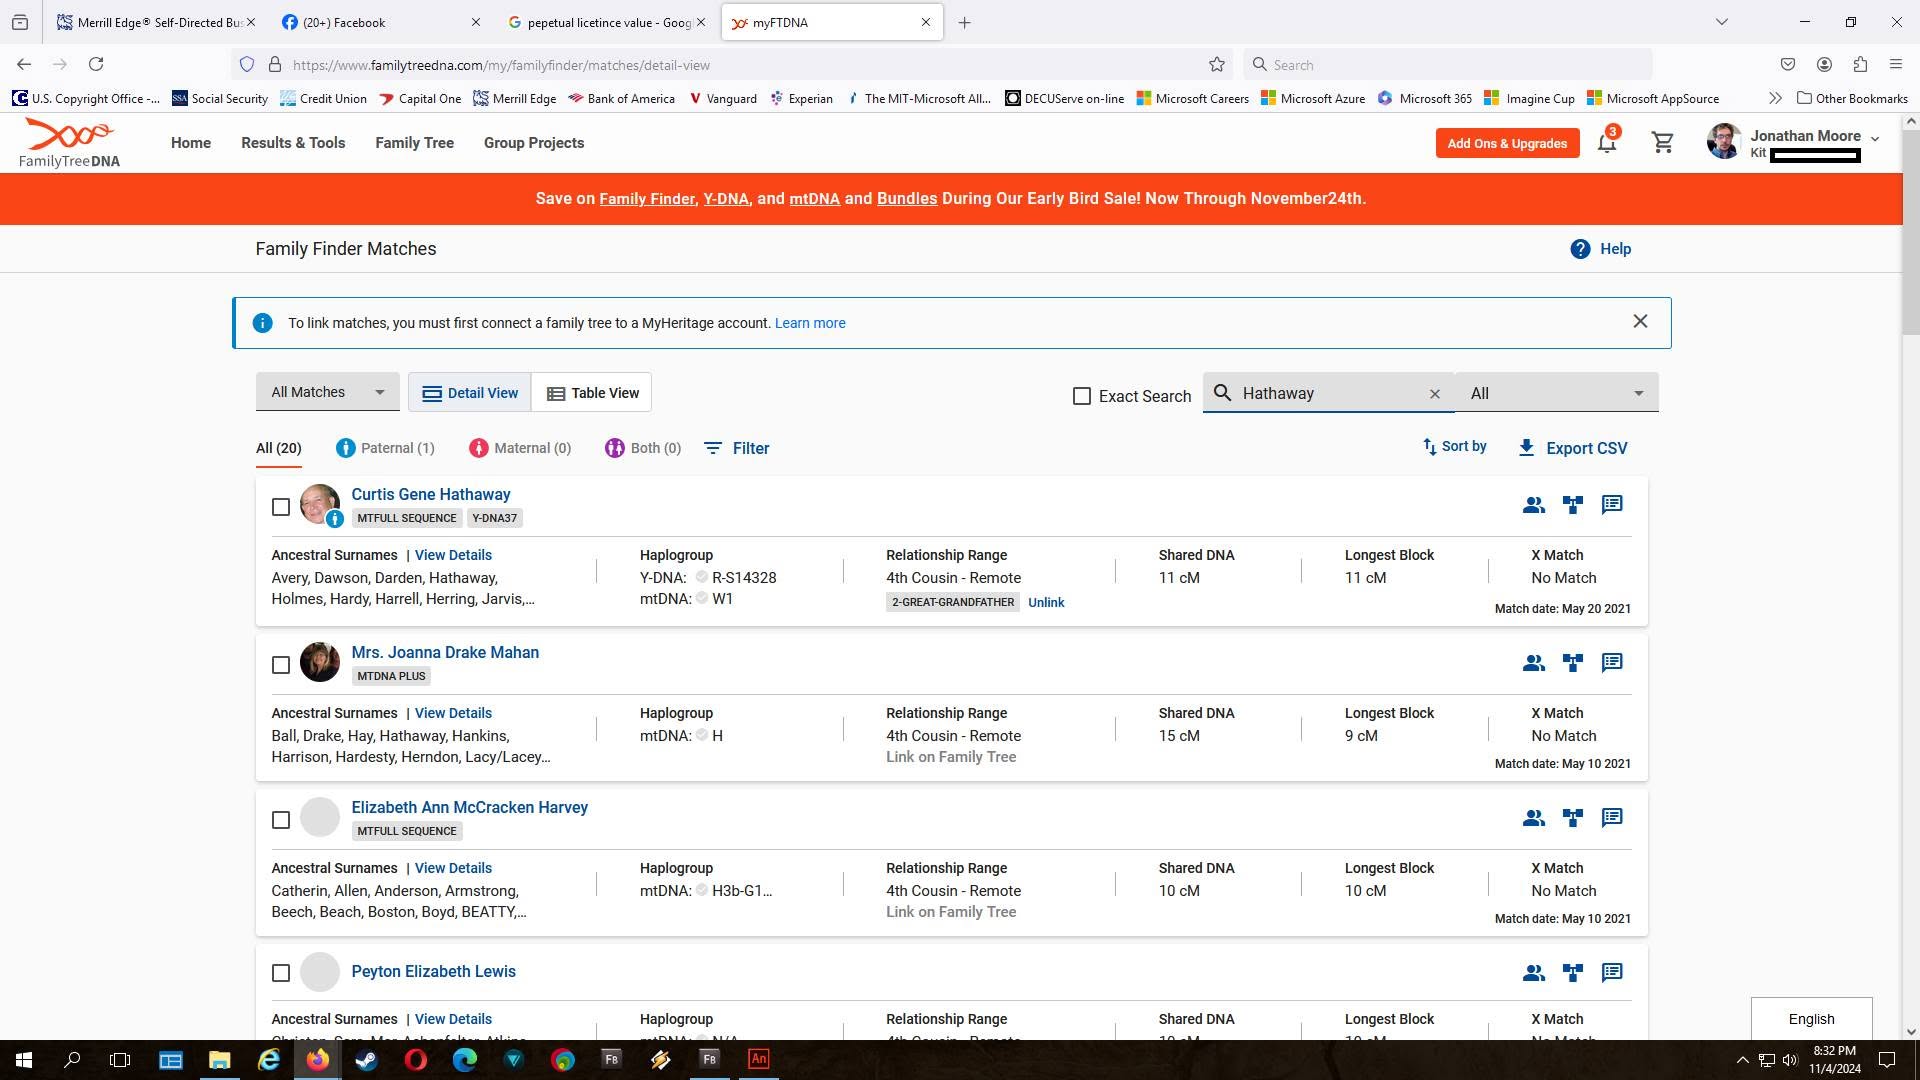
Task: Switch to Table View
Action: point(592,393)
